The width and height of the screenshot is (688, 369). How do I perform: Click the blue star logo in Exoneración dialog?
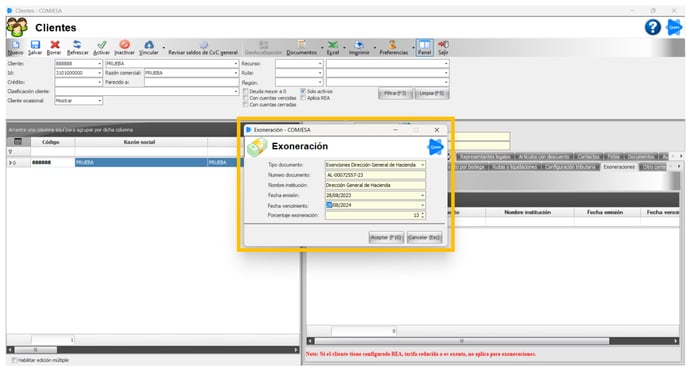pos(435,147)
